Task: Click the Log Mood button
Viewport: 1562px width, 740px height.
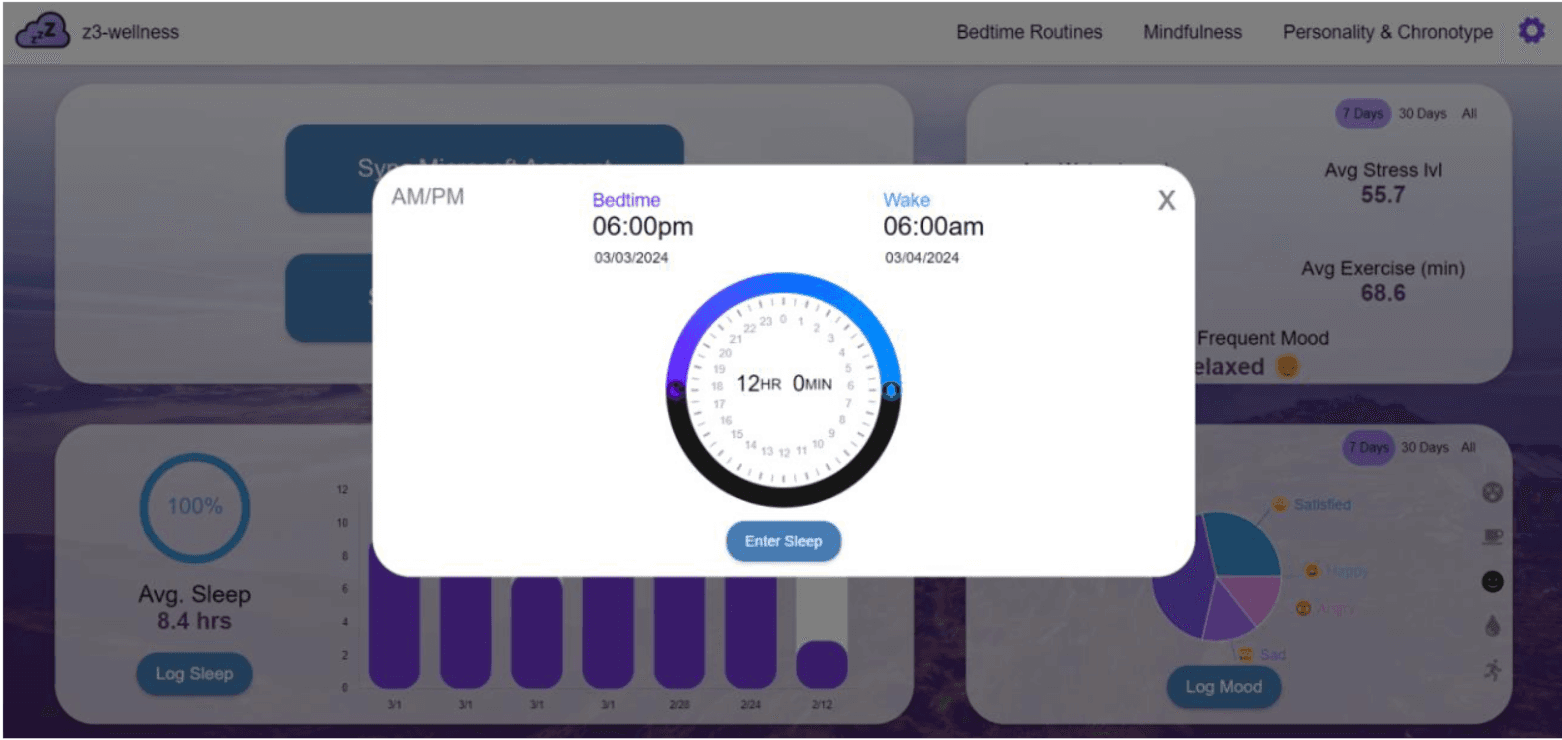Action: pos(1224,688)
